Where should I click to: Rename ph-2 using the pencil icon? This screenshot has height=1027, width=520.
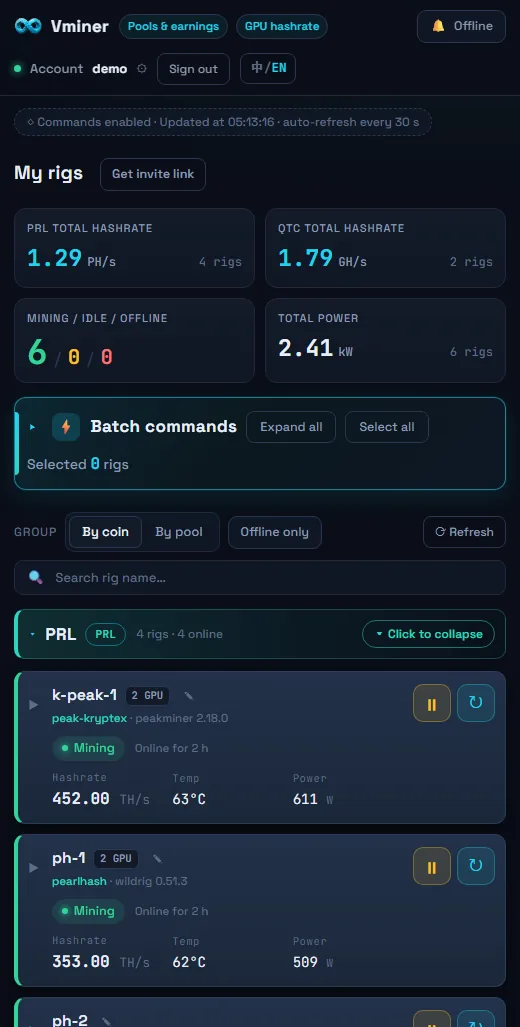pos(107,1021)
